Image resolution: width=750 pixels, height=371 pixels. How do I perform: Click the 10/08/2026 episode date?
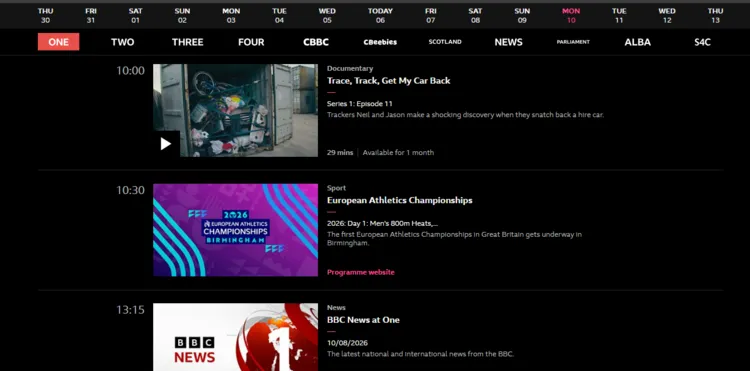[347, 343]
